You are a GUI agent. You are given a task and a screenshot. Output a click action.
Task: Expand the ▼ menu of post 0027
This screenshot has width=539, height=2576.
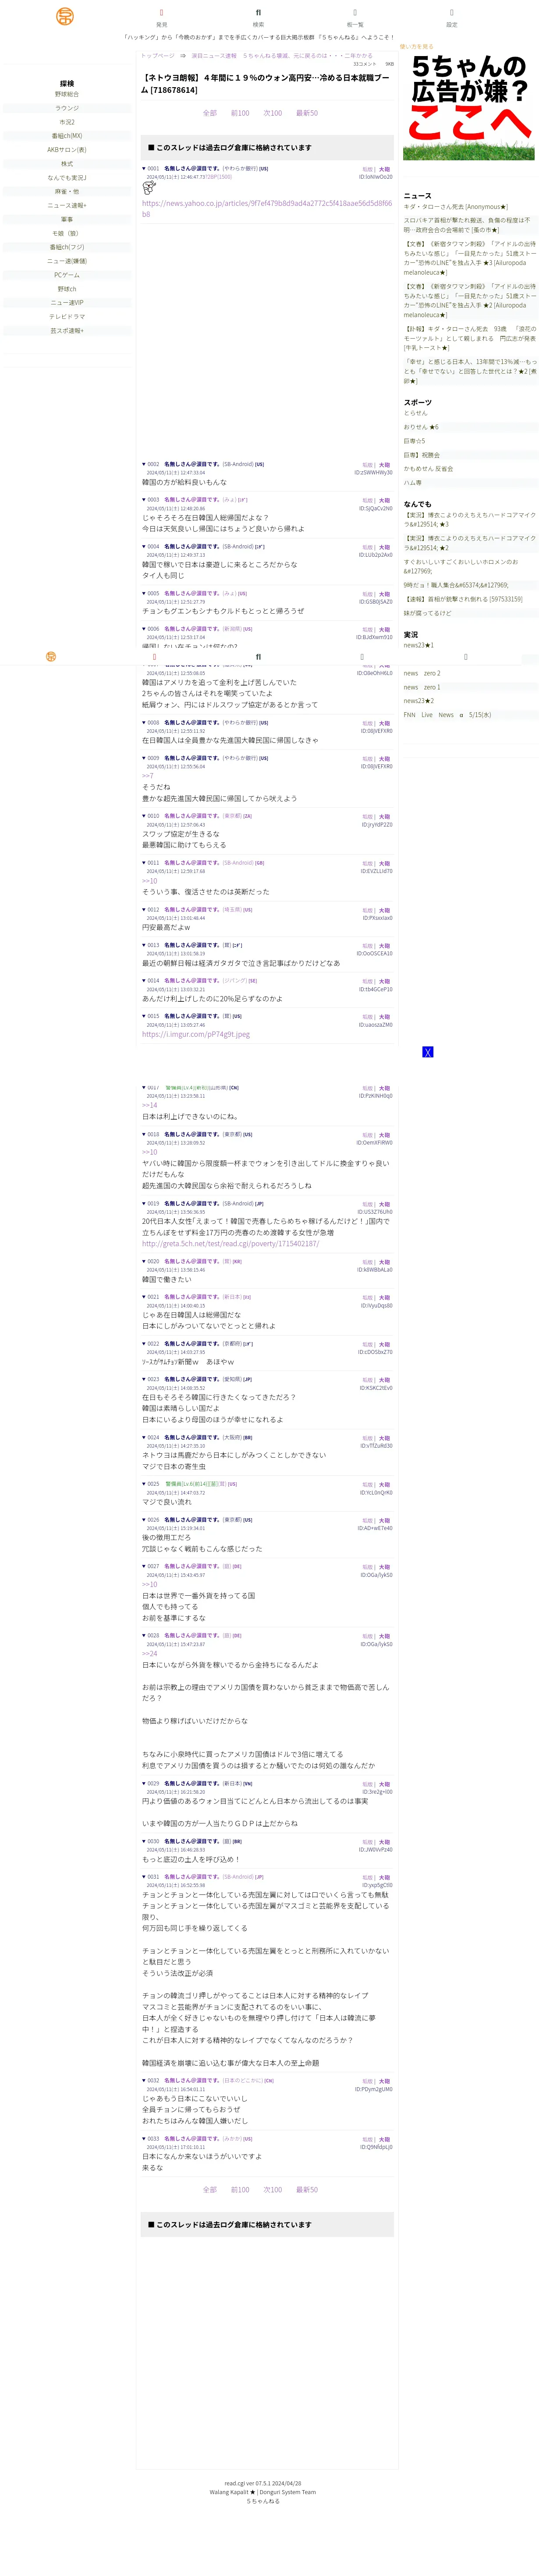[144, 1566]
